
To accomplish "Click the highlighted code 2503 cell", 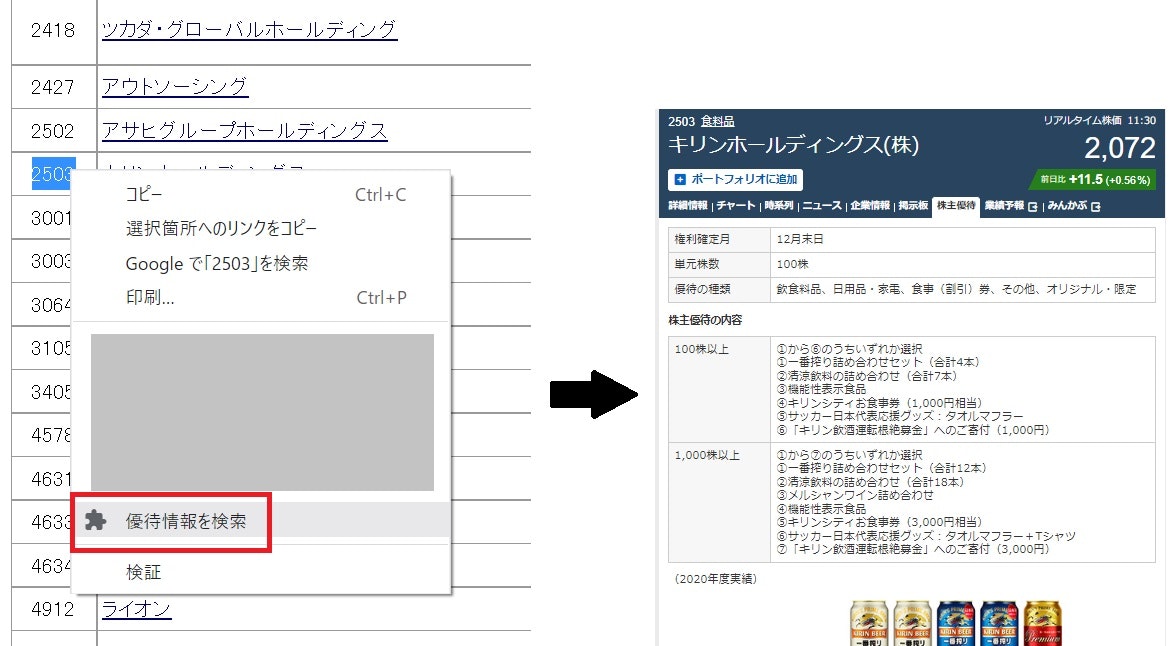I will coord(53,173).
